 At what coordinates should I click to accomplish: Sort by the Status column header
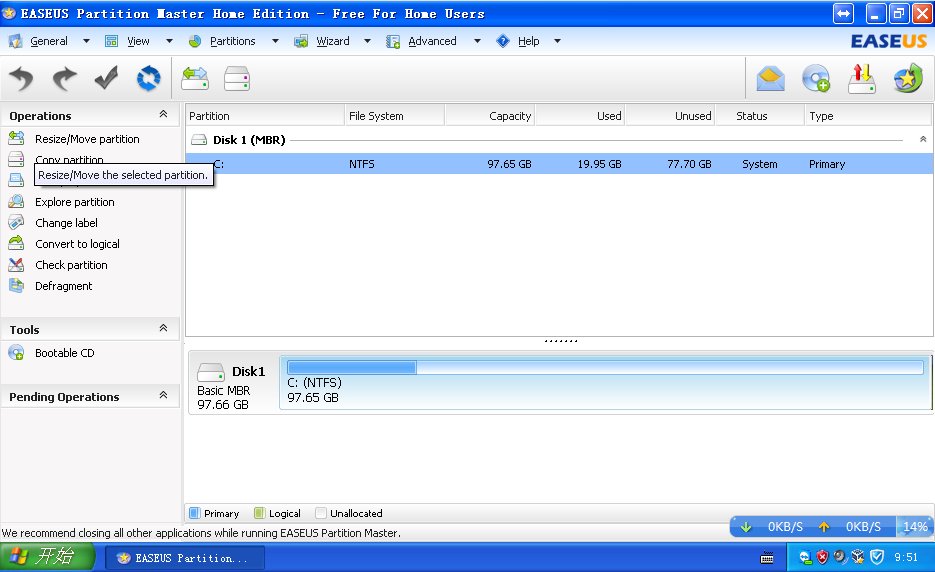click(760, 116)
